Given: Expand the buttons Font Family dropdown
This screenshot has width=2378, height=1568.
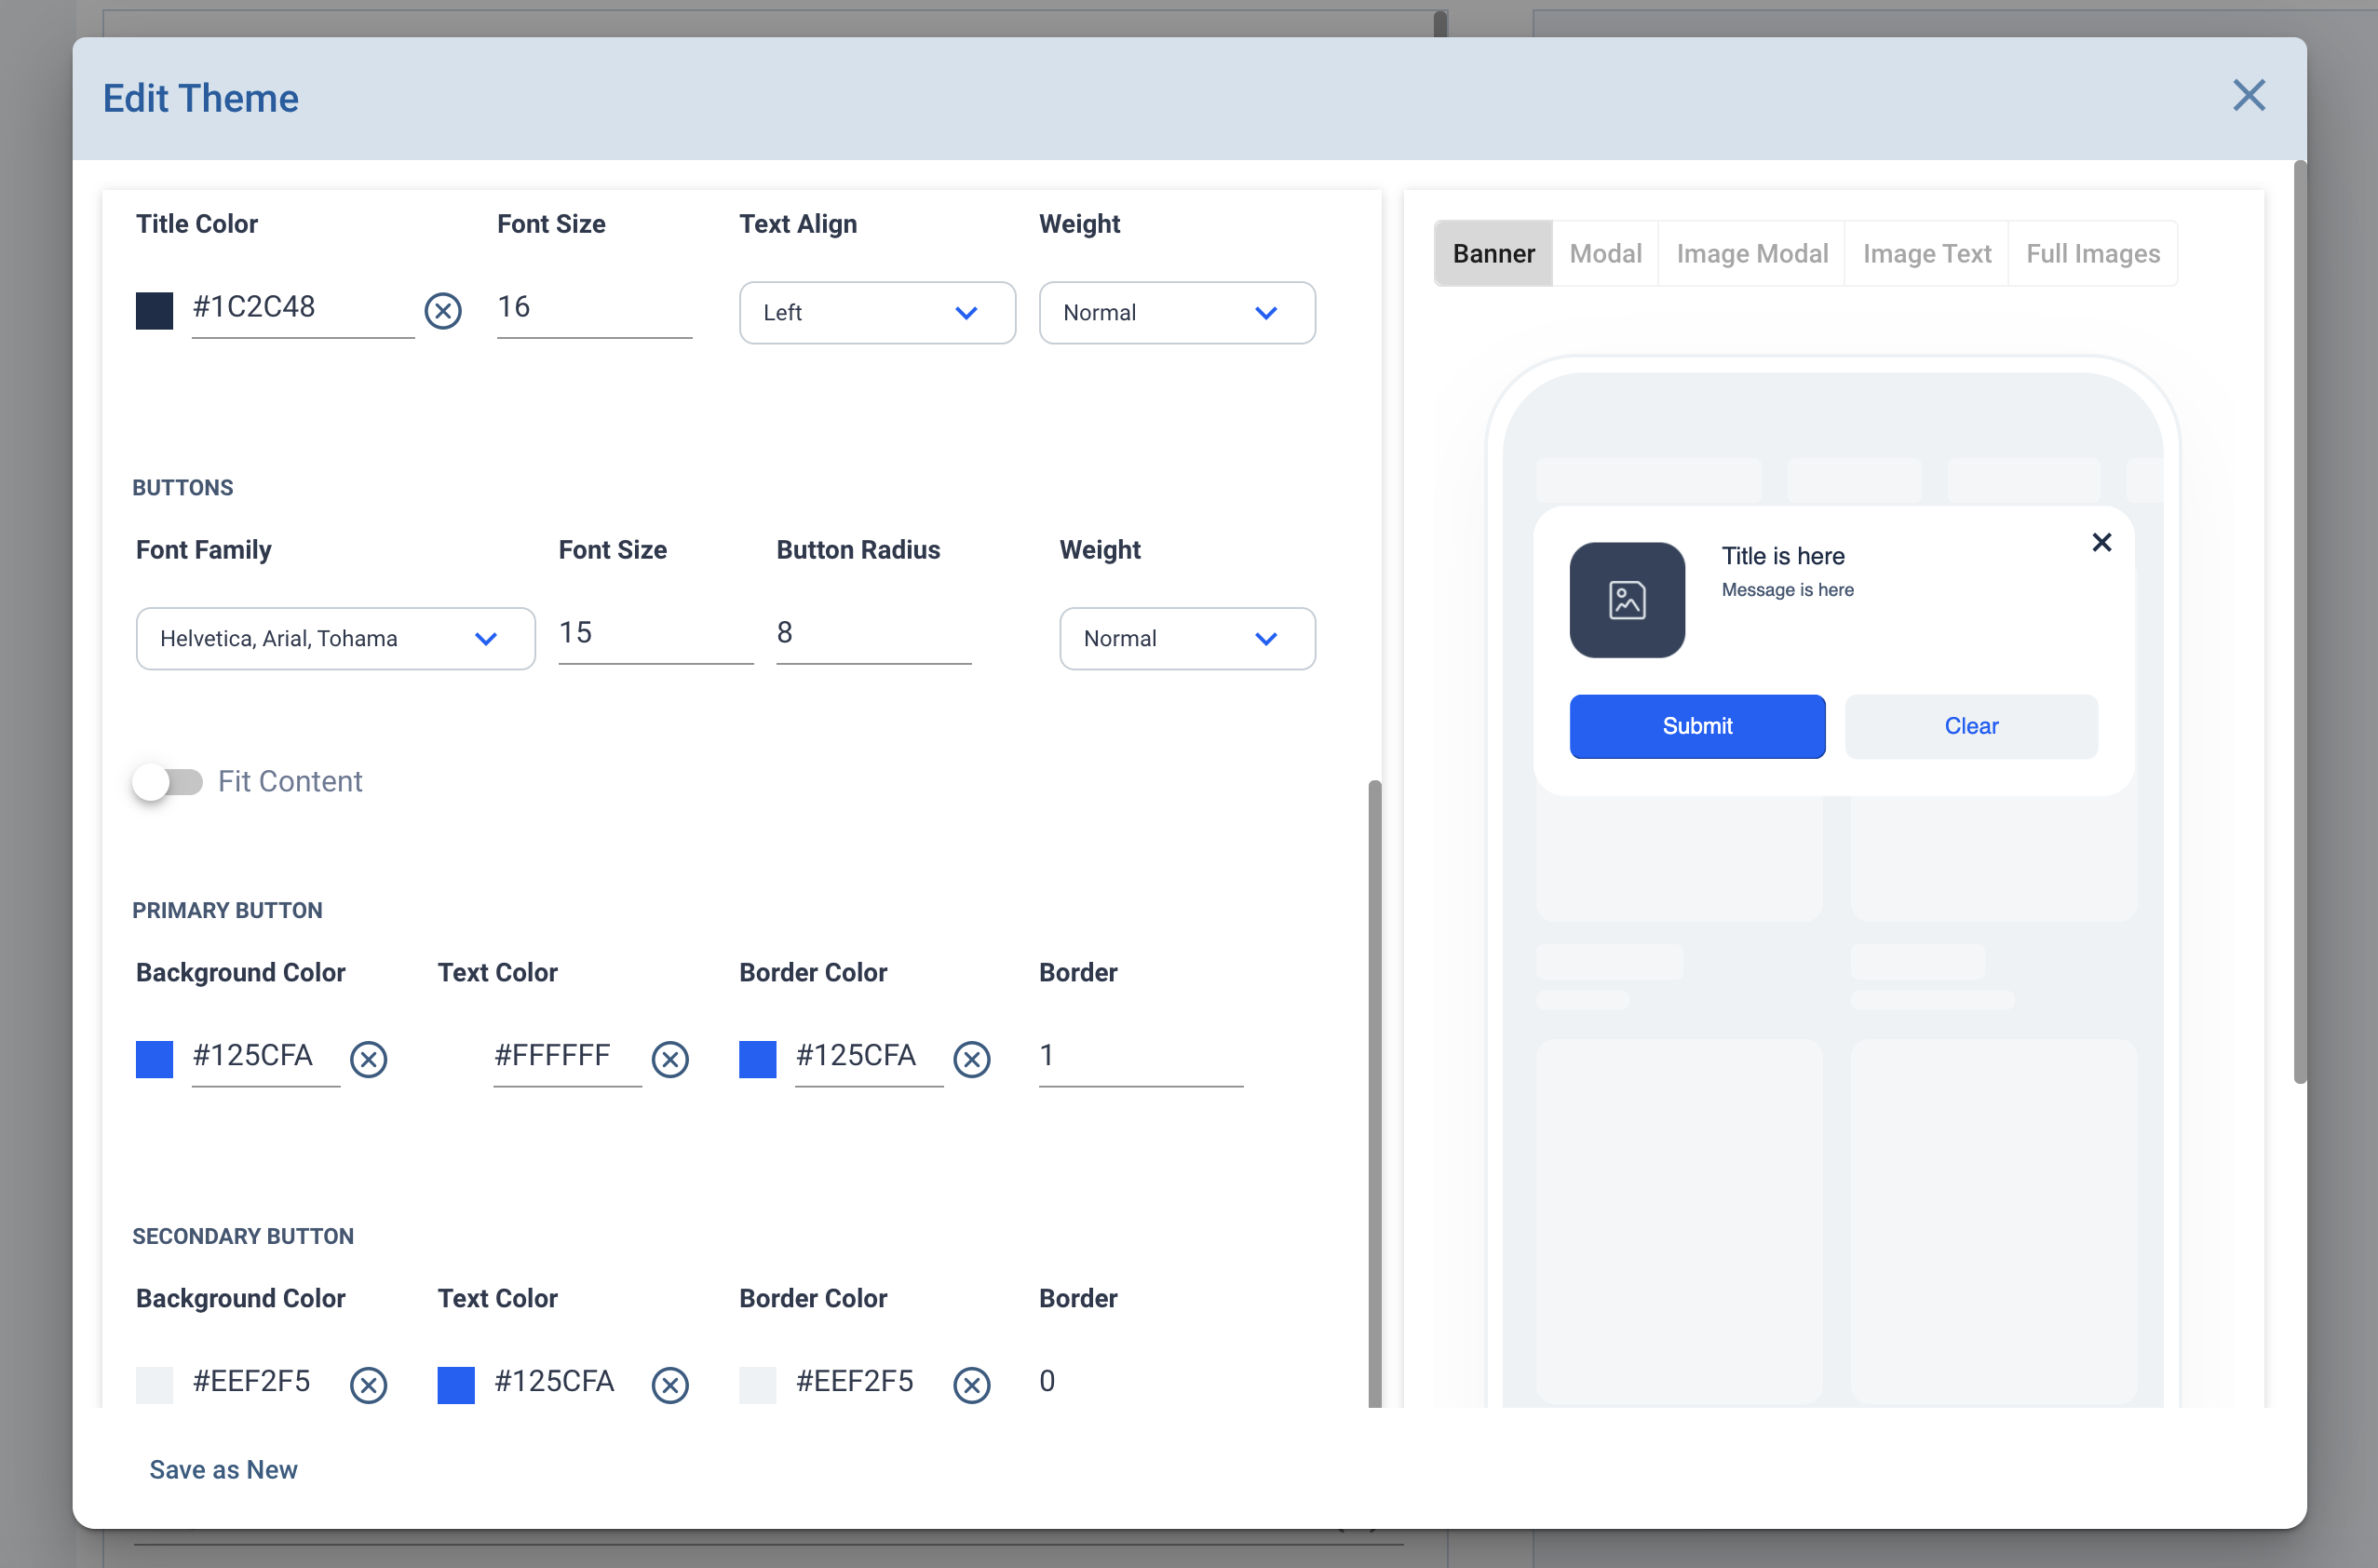Looking at the screenshot, I should tap(335, 638).
